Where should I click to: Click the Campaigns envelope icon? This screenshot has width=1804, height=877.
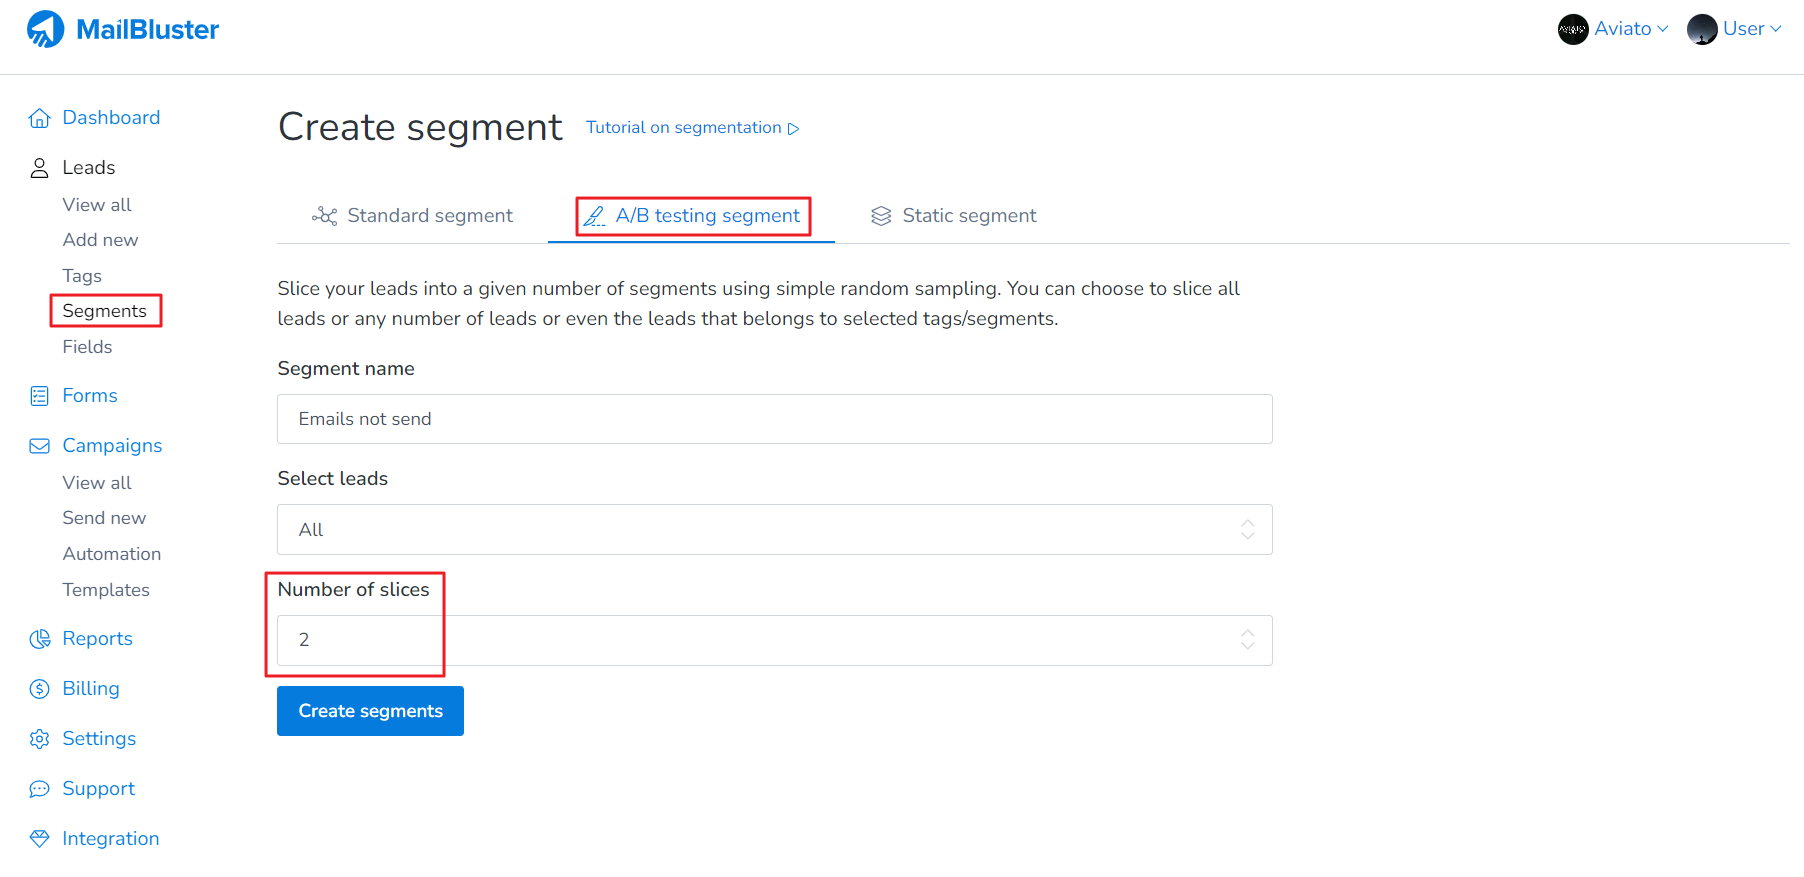click(x=39, y=446)
